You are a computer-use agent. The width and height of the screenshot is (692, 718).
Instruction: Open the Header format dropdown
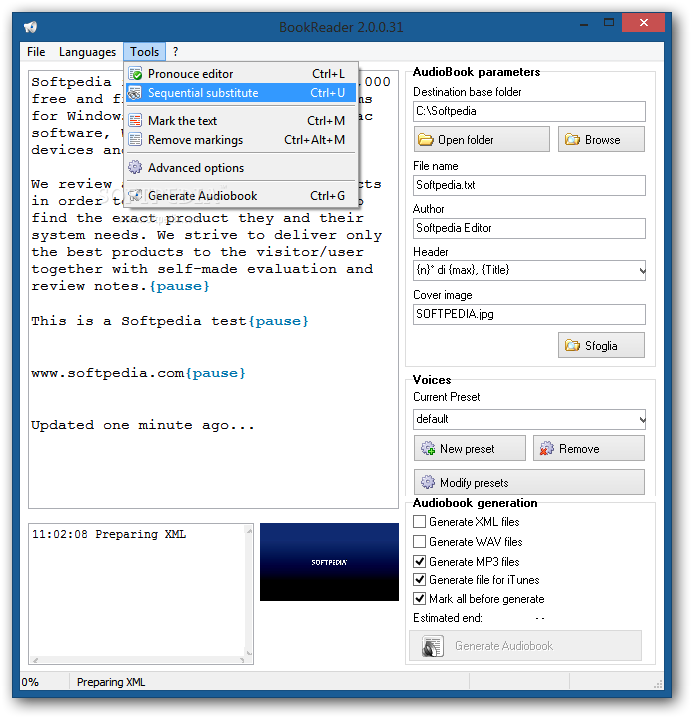(x=642, y=271)
